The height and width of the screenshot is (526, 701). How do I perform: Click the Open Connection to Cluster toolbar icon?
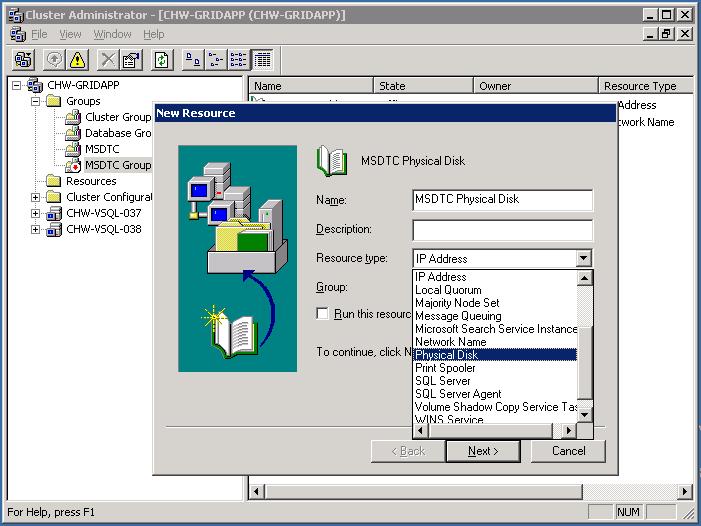23,59
